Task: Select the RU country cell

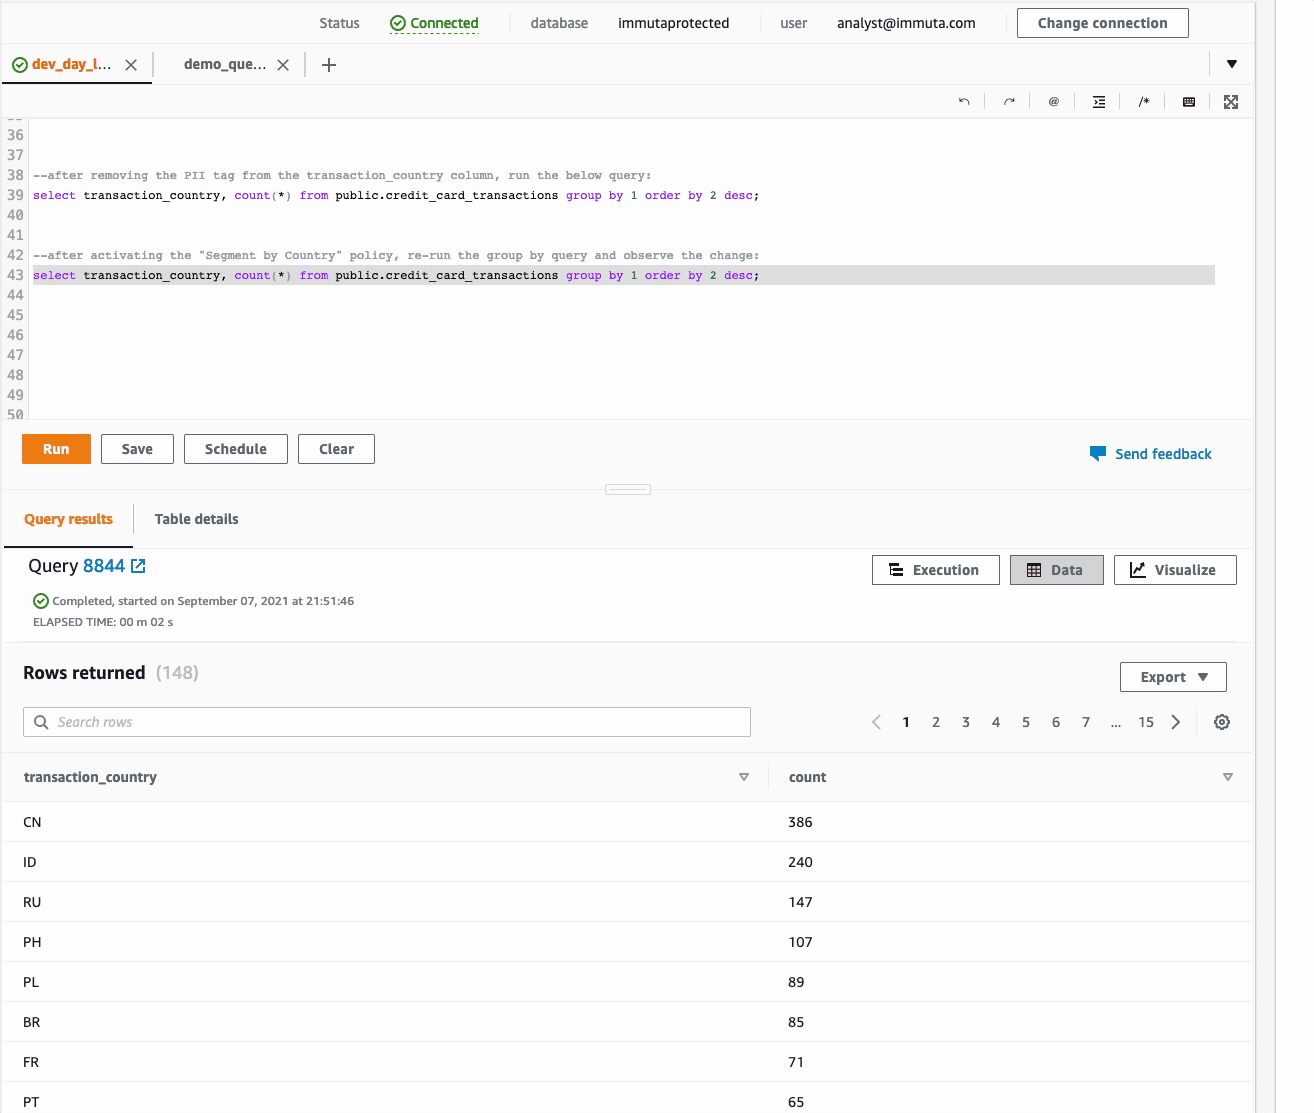Action: pyautogui.click(x=32, y=902)
